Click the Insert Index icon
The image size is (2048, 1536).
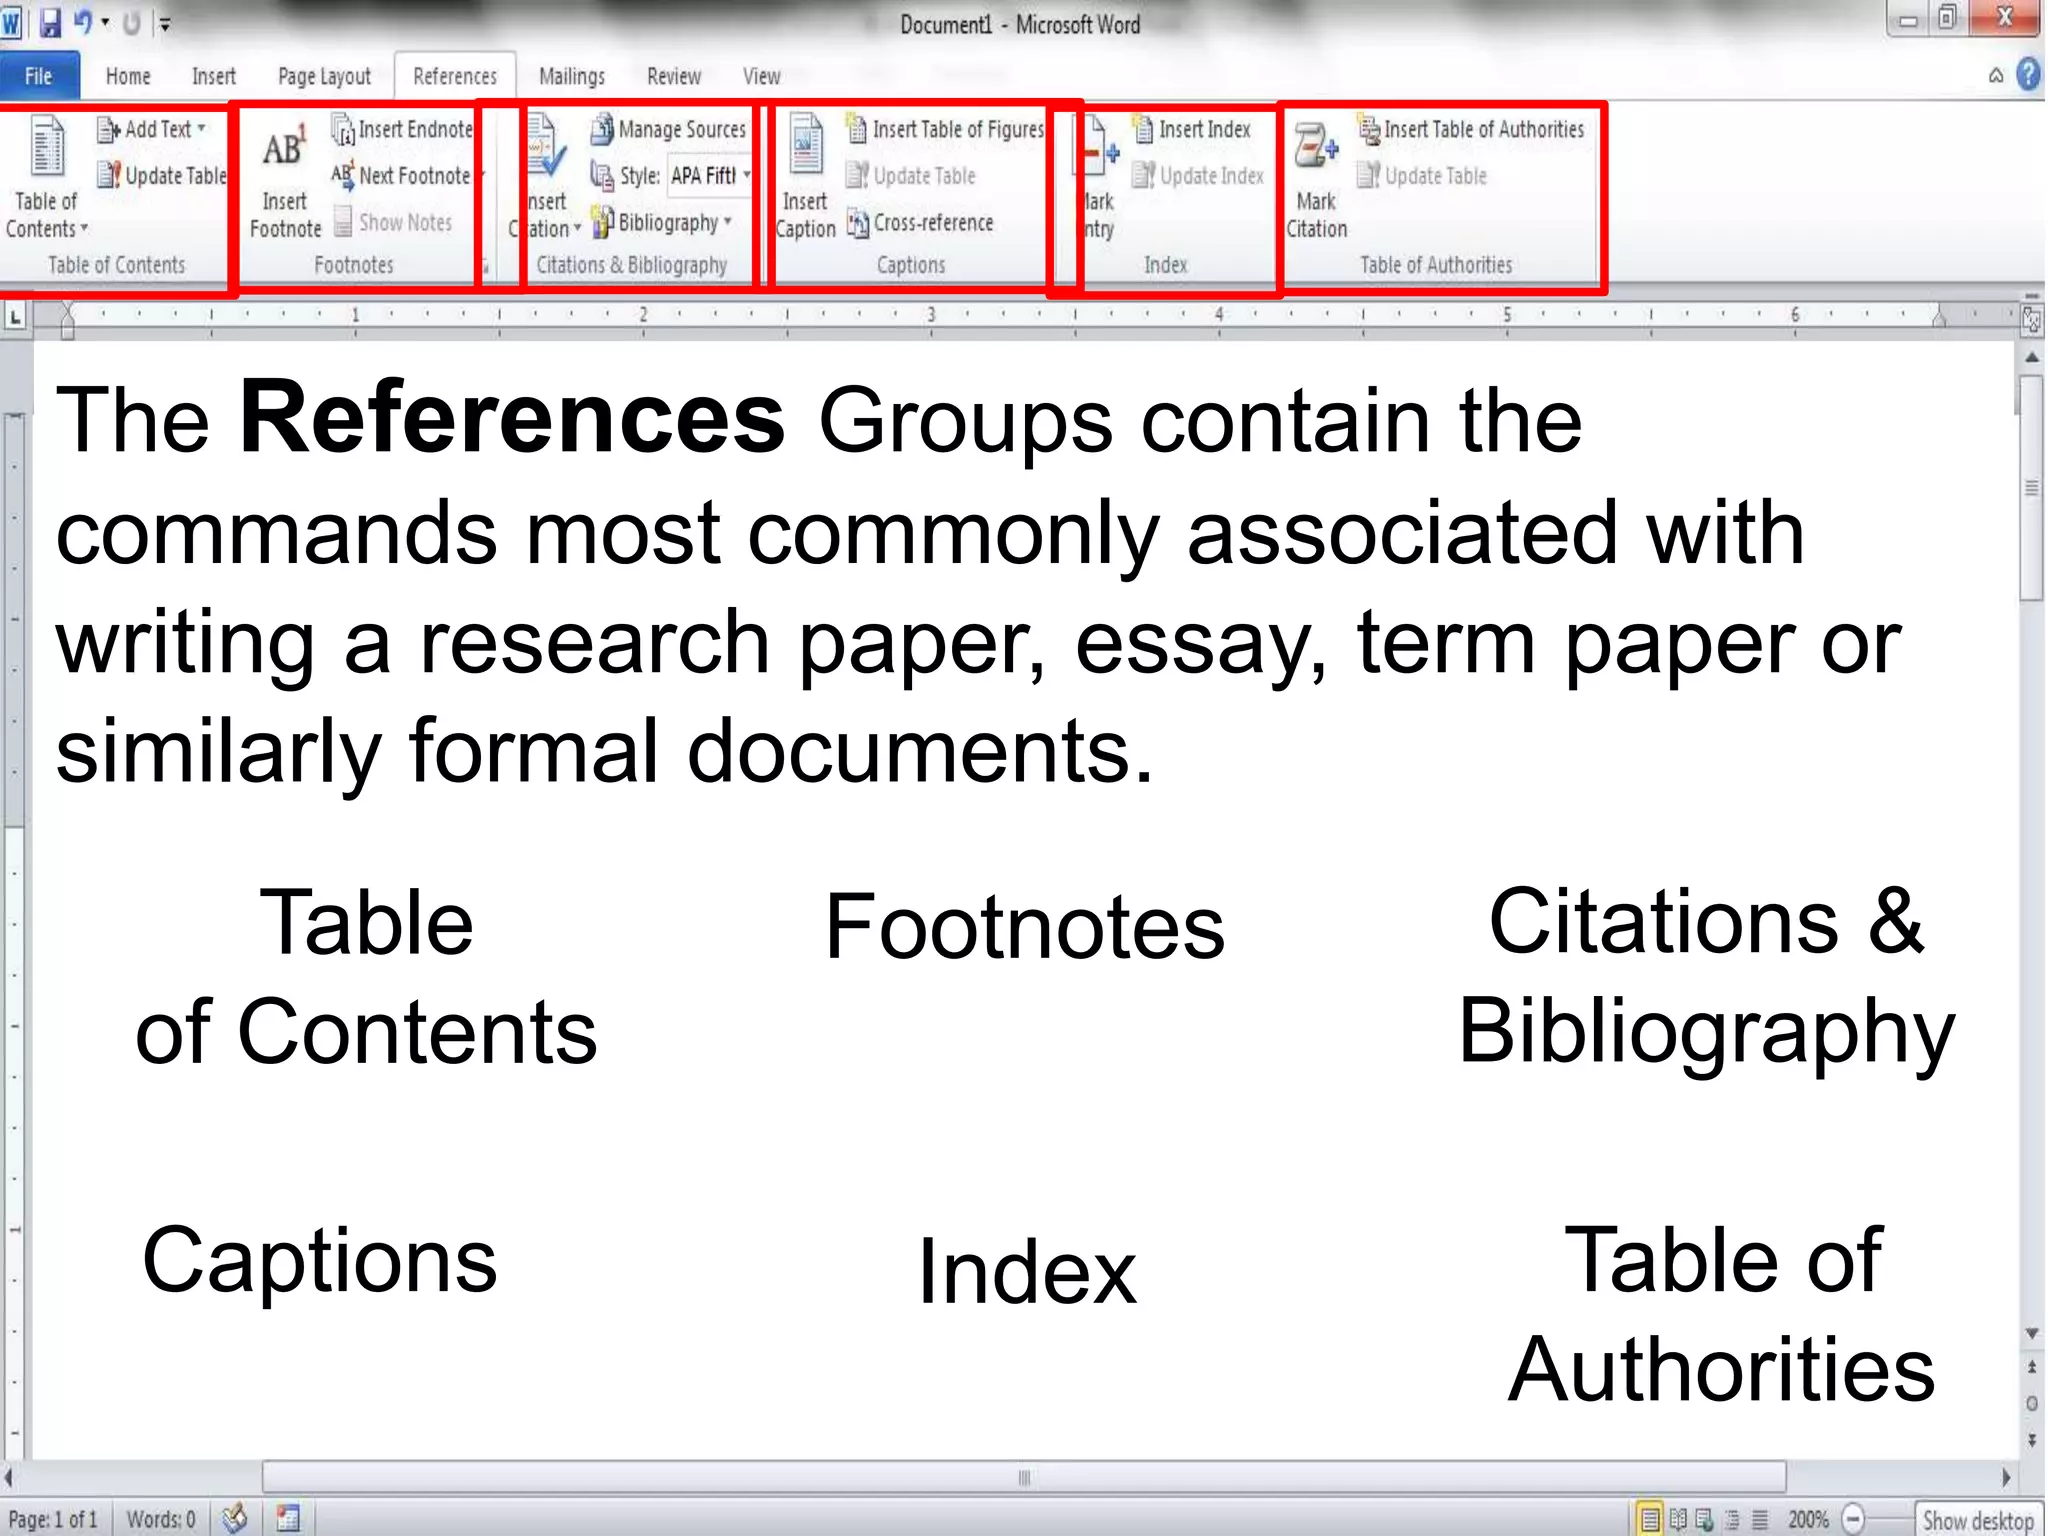point(1143,130)
